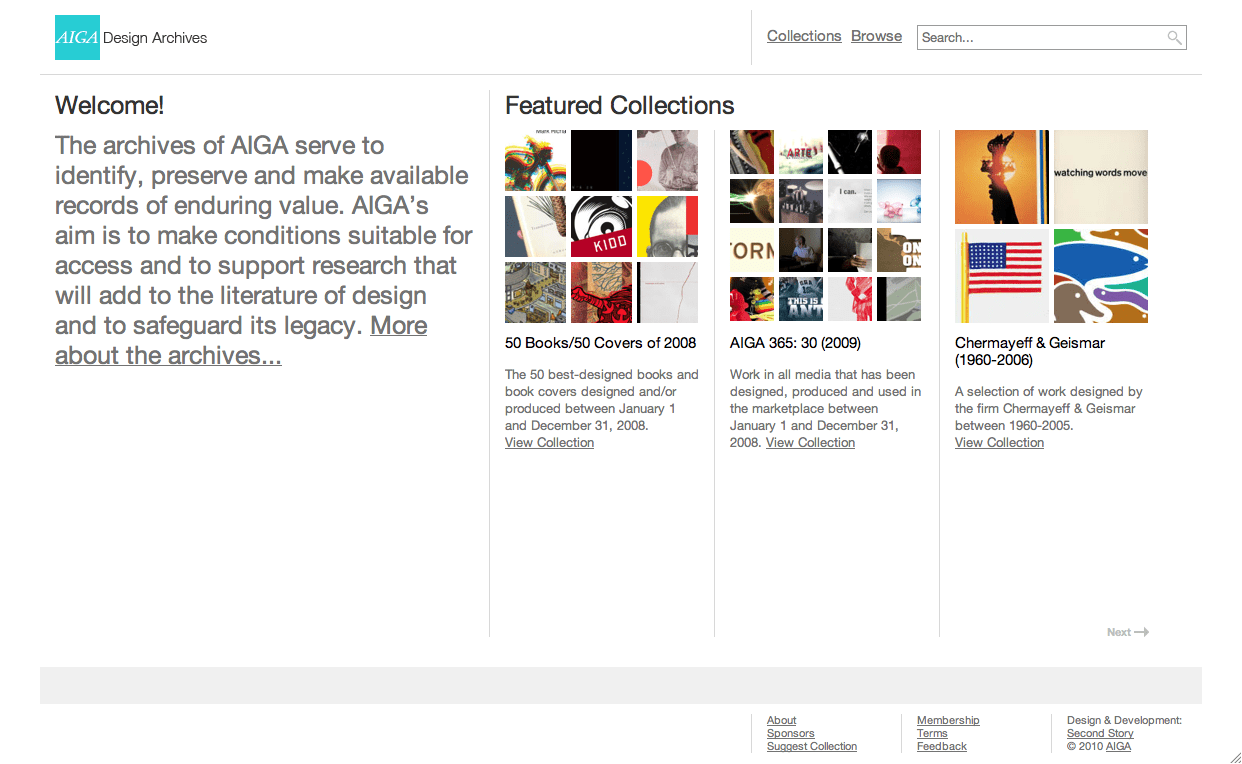Open the KIDD book cover thumbnail

[x=601, y=227]
